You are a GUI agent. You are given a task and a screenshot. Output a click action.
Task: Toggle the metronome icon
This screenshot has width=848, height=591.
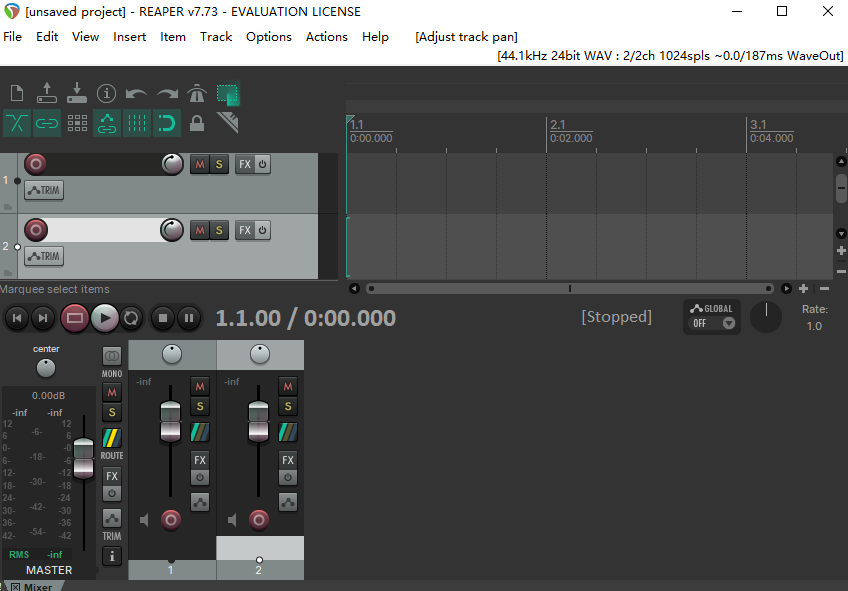pyautogui.click(x=197, y=94)
